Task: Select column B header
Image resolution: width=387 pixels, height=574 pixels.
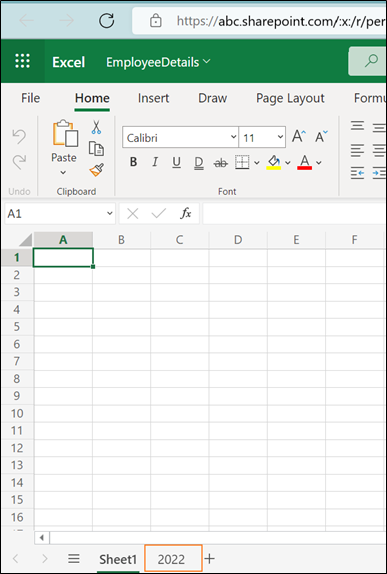Action: pos(122,240)
